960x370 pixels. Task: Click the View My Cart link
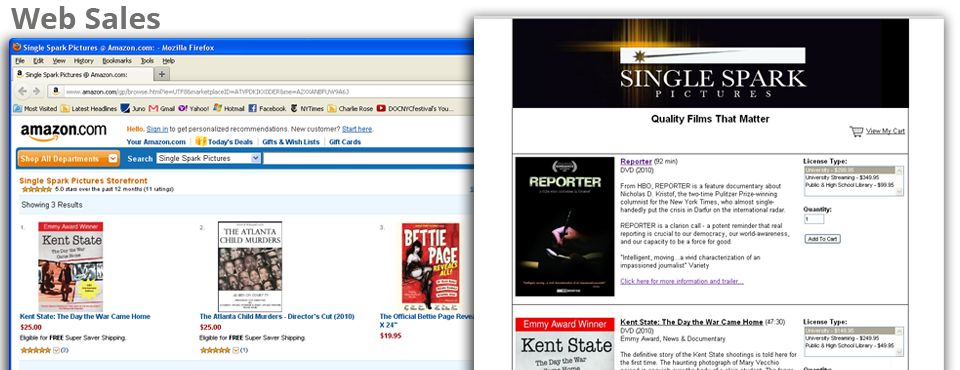tap(885, 131)
